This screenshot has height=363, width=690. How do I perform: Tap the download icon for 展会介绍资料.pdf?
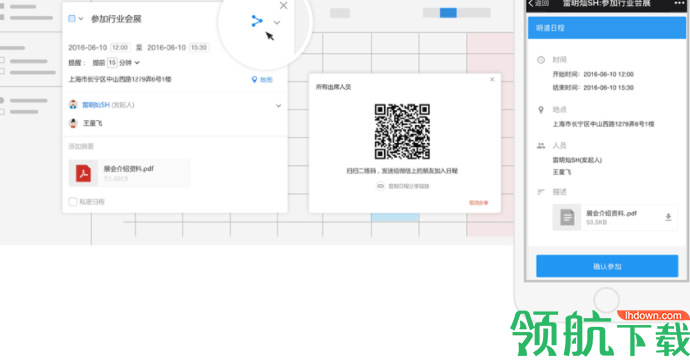pyautogui.click(x=668, y=217)
